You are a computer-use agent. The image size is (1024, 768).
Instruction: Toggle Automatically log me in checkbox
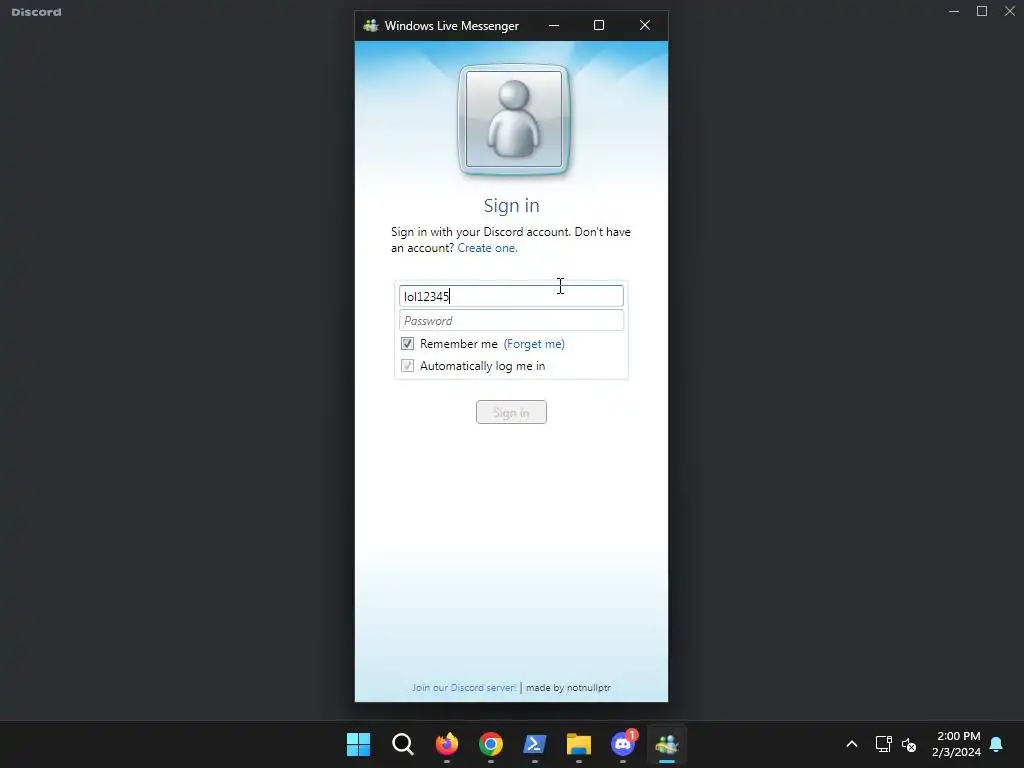(408, 366)
